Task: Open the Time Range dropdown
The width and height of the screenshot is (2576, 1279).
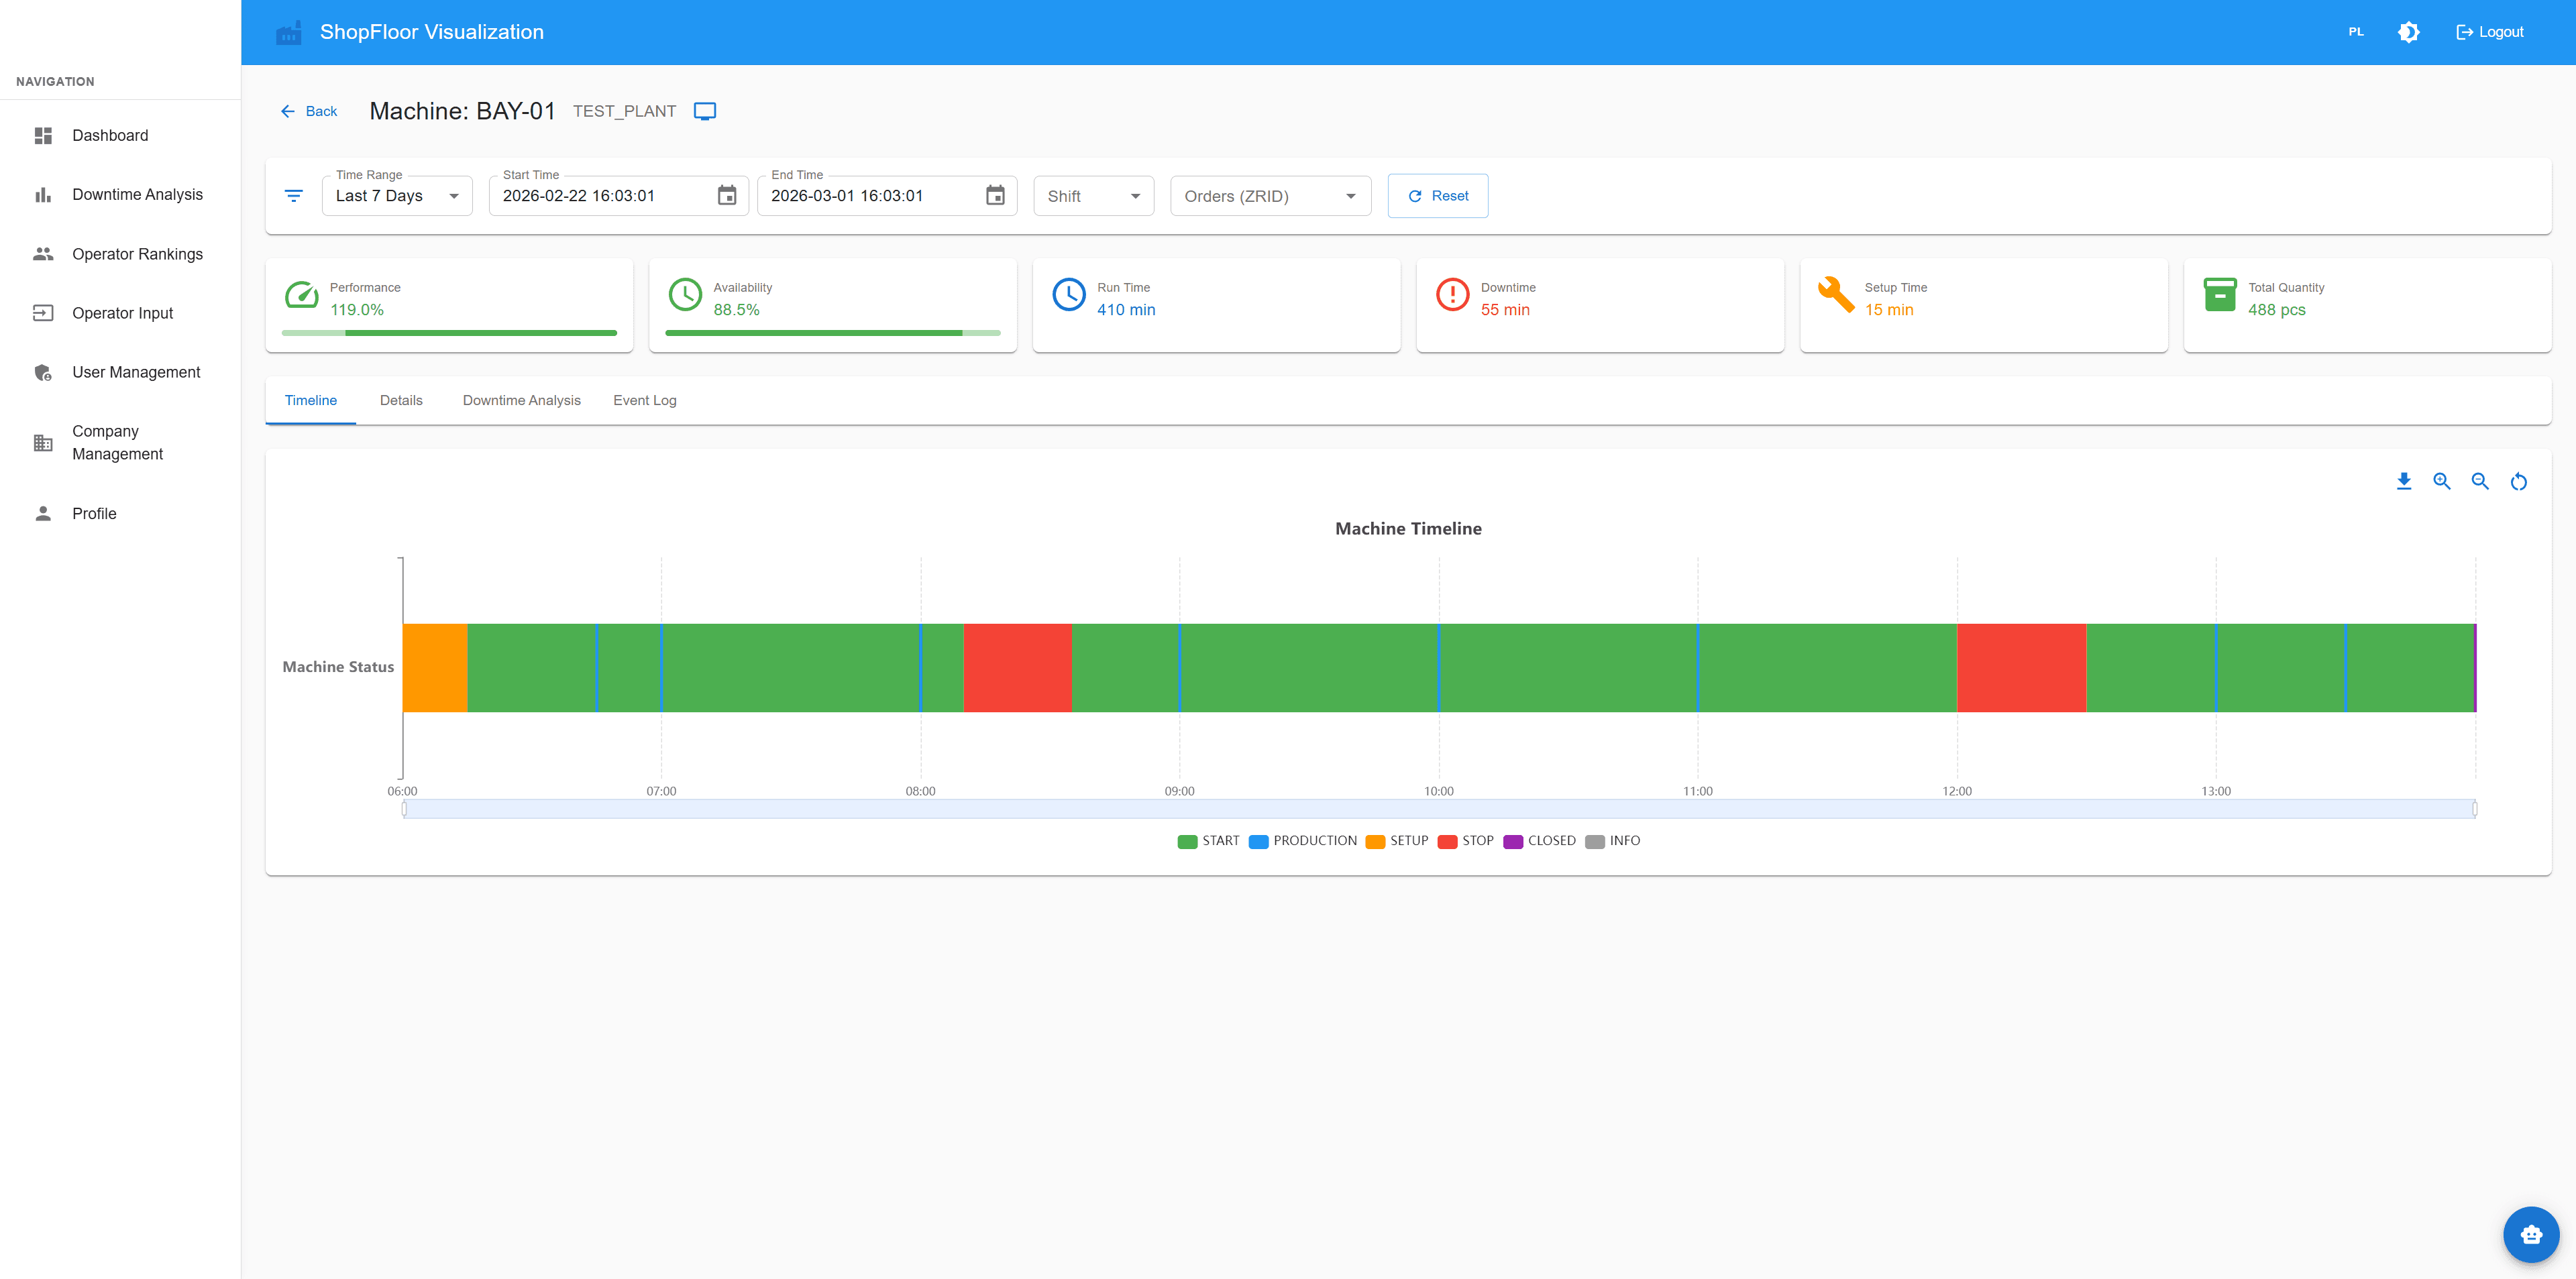Action: click(x=397, y=196)
